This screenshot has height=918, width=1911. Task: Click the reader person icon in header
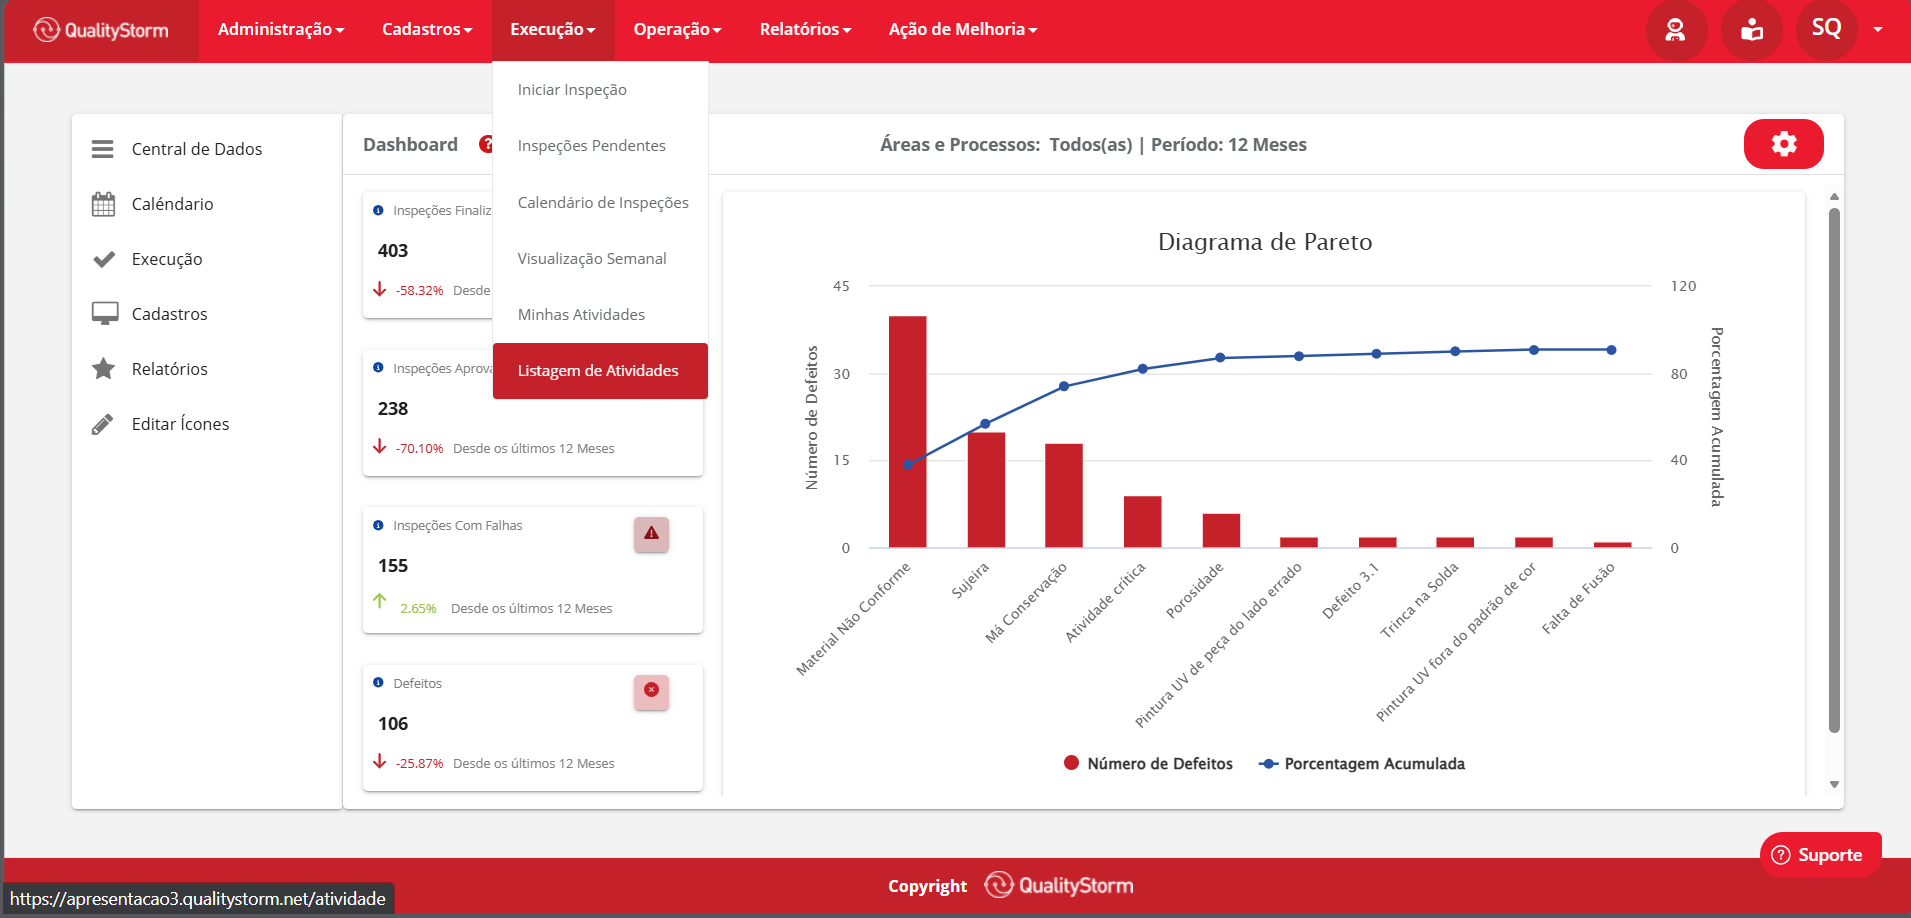[1752, 30]
